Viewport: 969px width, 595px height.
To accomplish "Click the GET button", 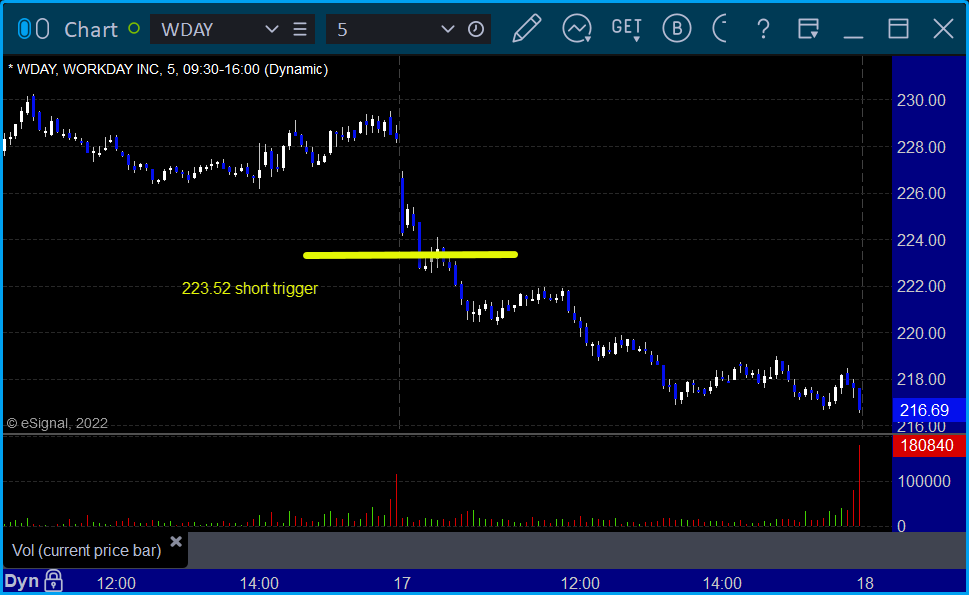I will tap(627, 29).
